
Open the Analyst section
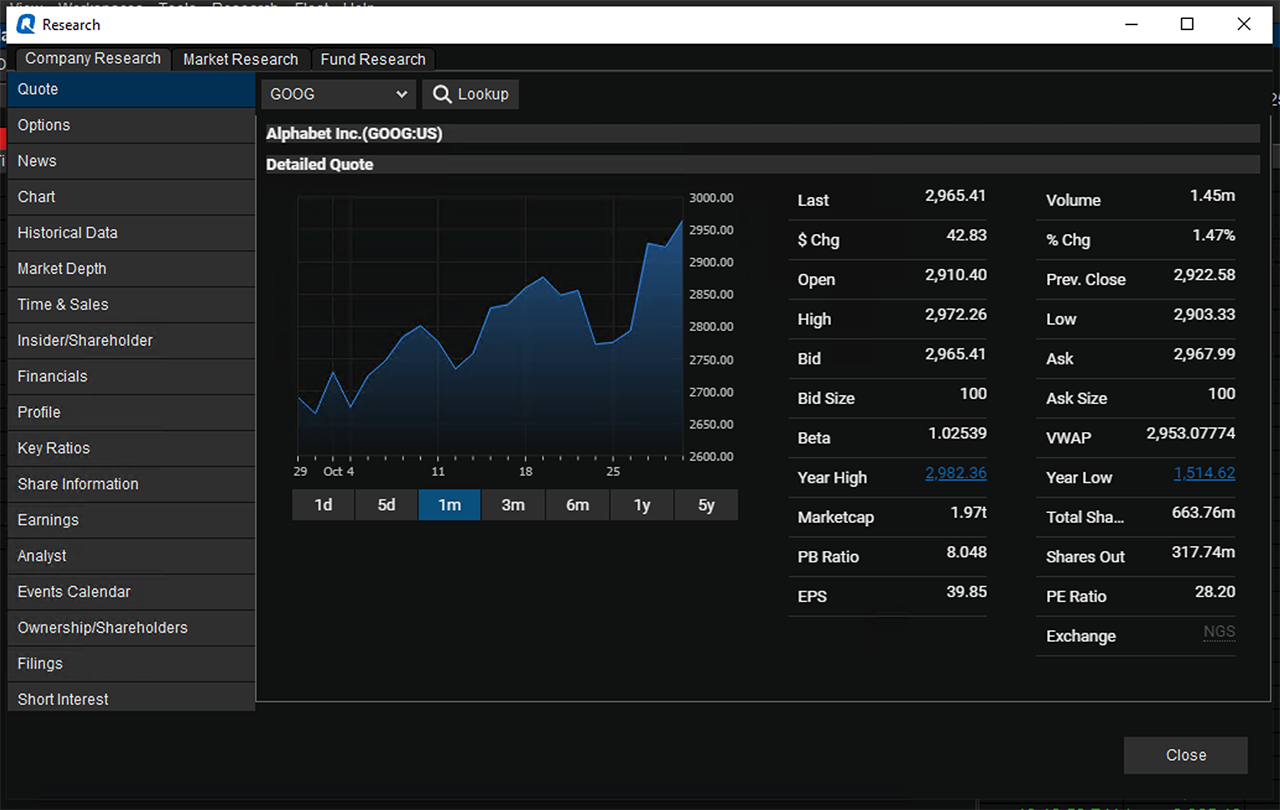tap(131, 556)
